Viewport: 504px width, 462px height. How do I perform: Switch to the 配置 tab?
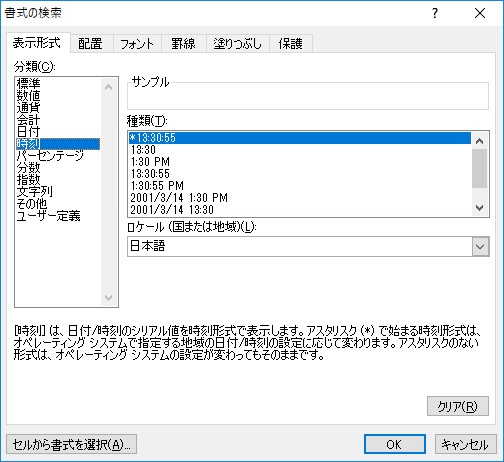click(x=90, y=44)
